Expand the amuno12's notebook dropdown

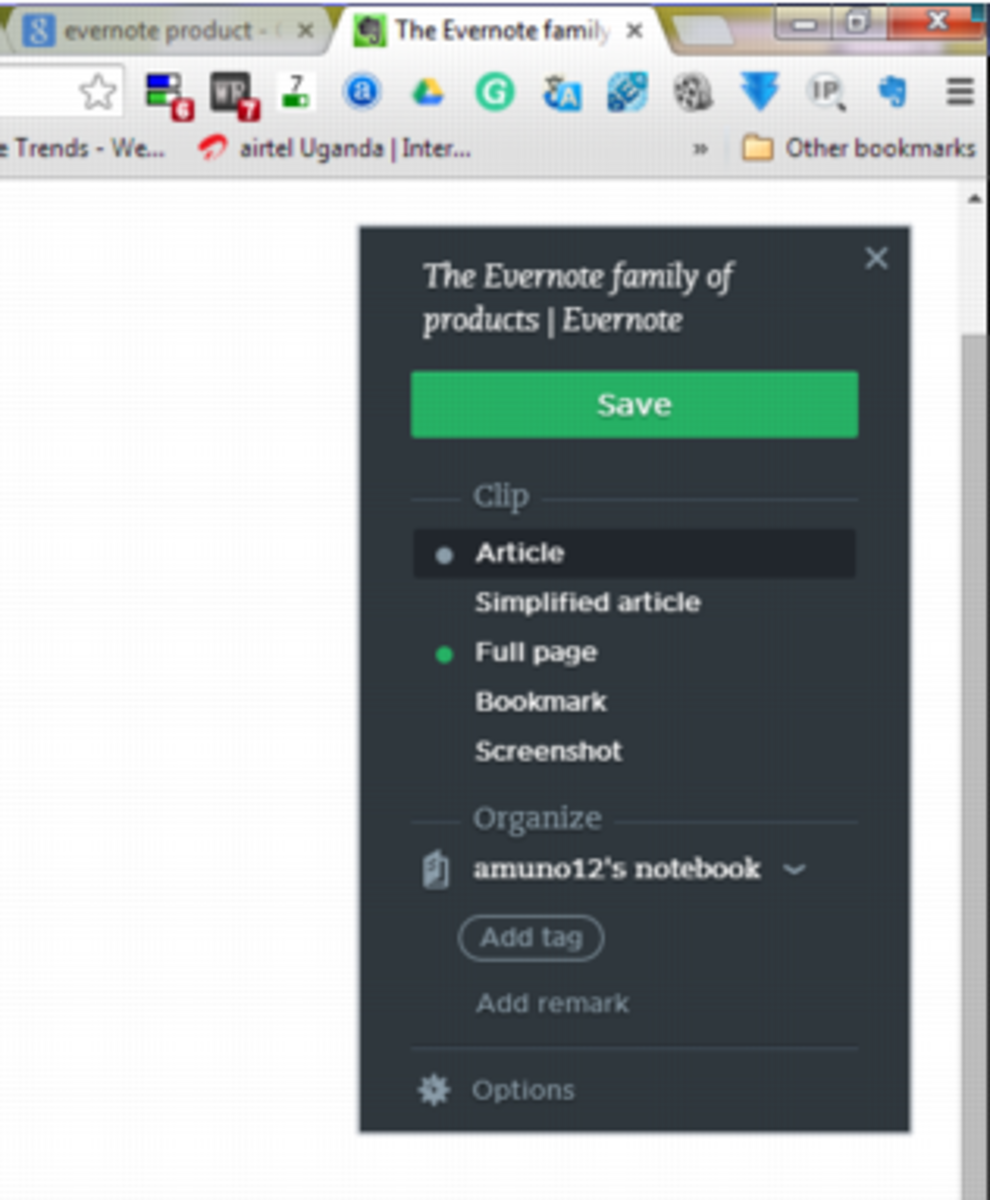(795, 870)
